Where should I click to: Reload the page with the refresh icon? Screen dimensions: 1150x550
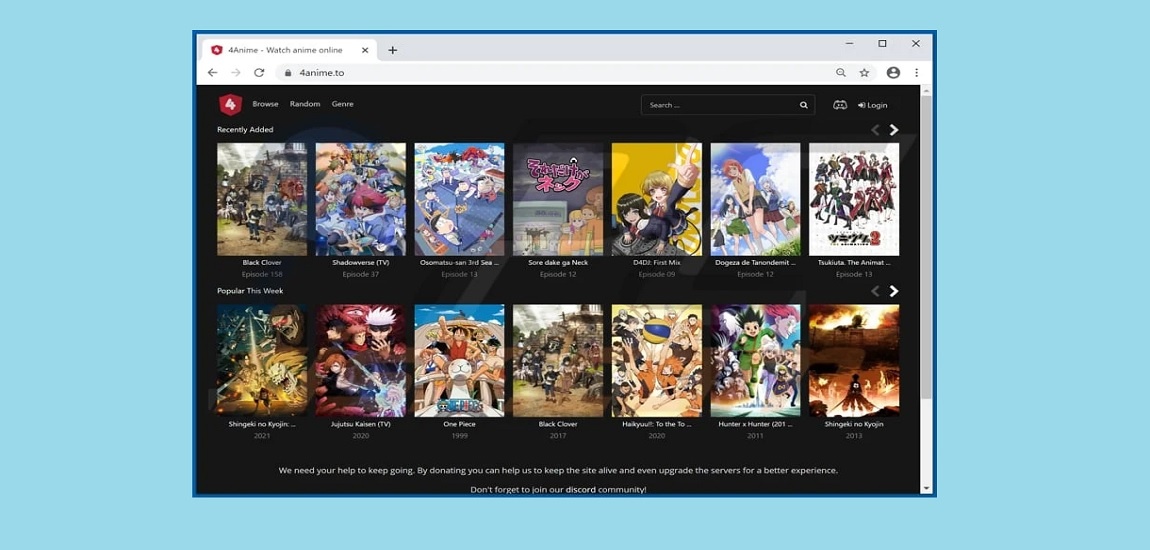click(x=259, y=73)
